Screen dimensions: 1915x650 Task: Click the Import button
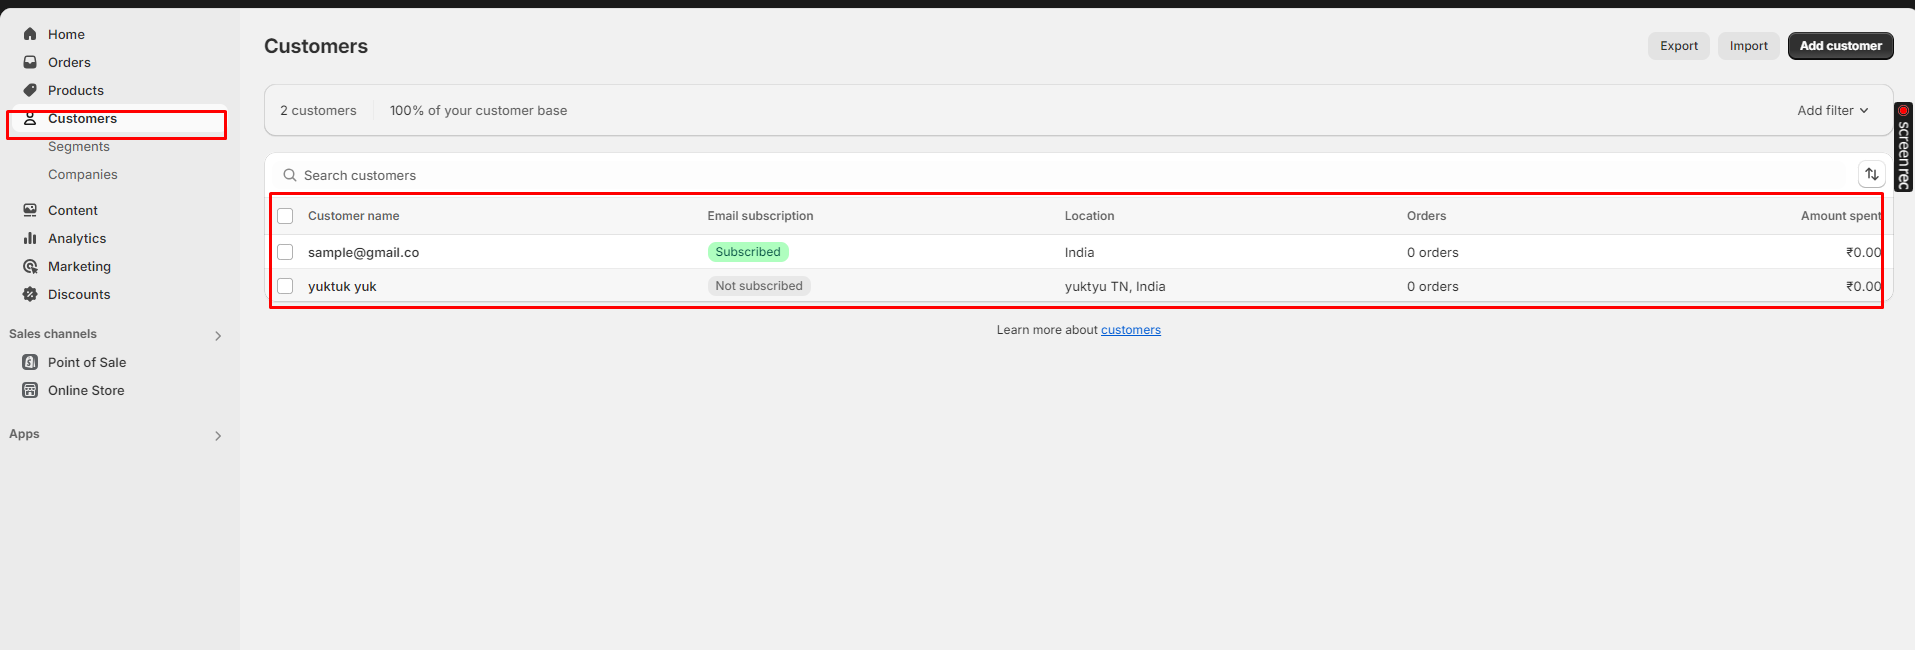click(1748, 46)
